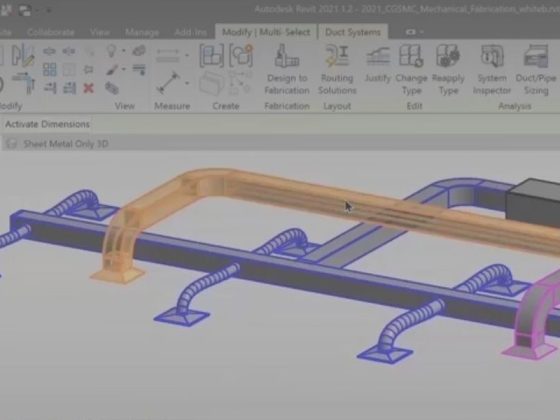Click the Justify duct tool

point(378,64)
